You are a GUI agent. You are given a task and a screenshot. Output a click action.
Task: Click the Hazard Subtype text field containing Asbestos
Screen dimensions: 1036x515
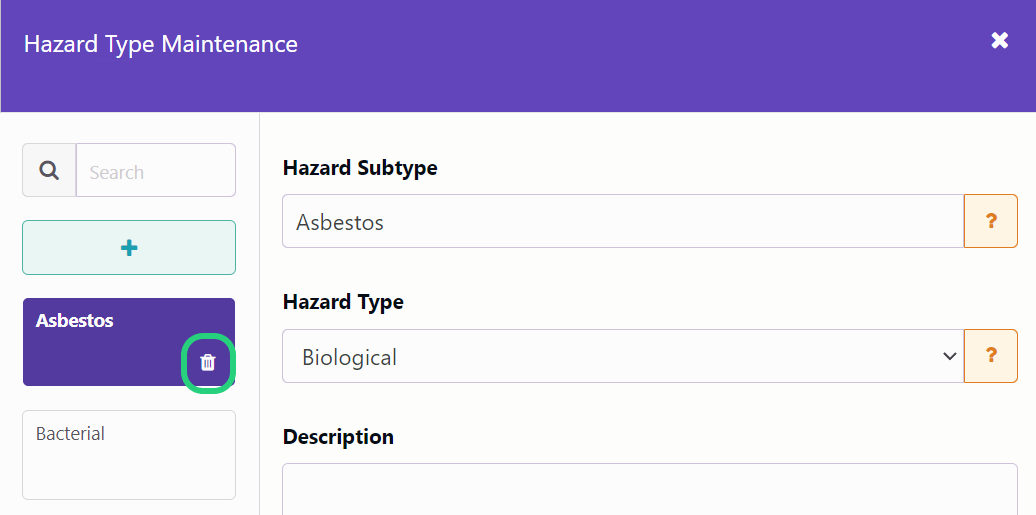pos(623,221)
